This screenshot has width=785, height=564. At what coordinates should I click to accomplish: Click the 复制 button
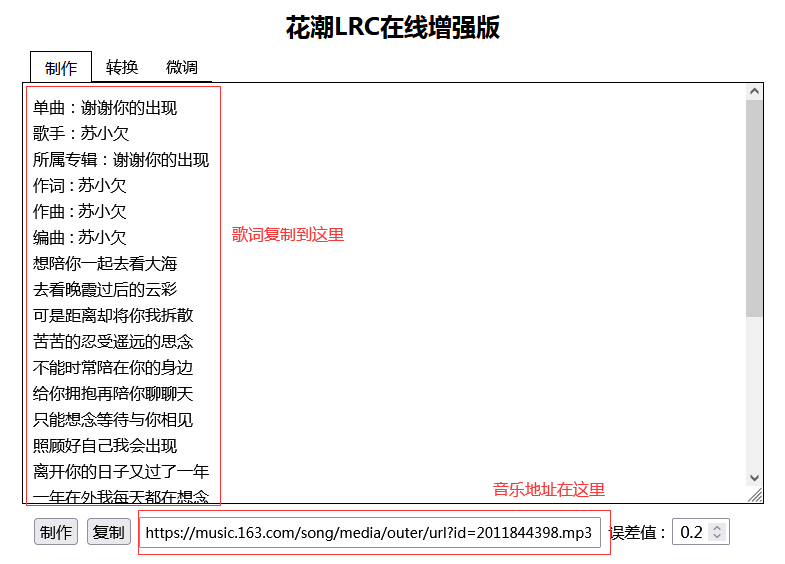(x=109, y=532)
